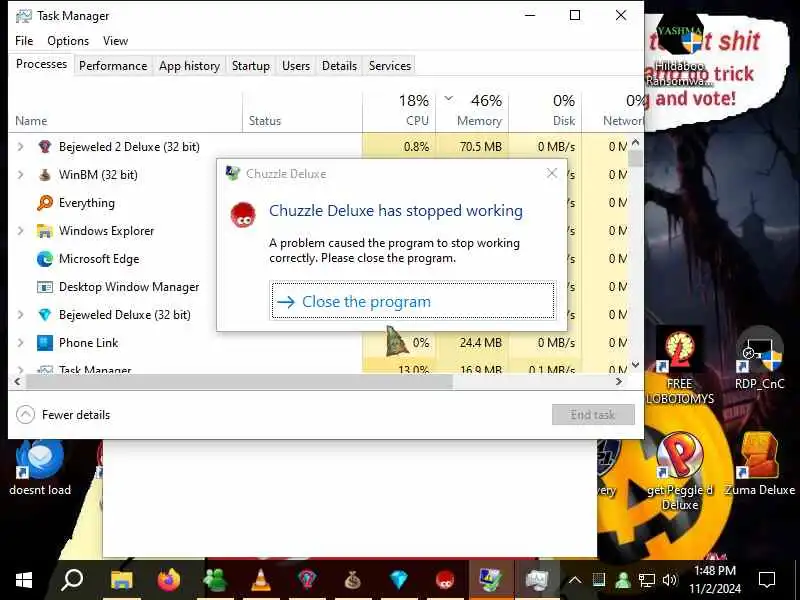
Task: Click the Phone Link icon in process list
Action: [45, 343]
